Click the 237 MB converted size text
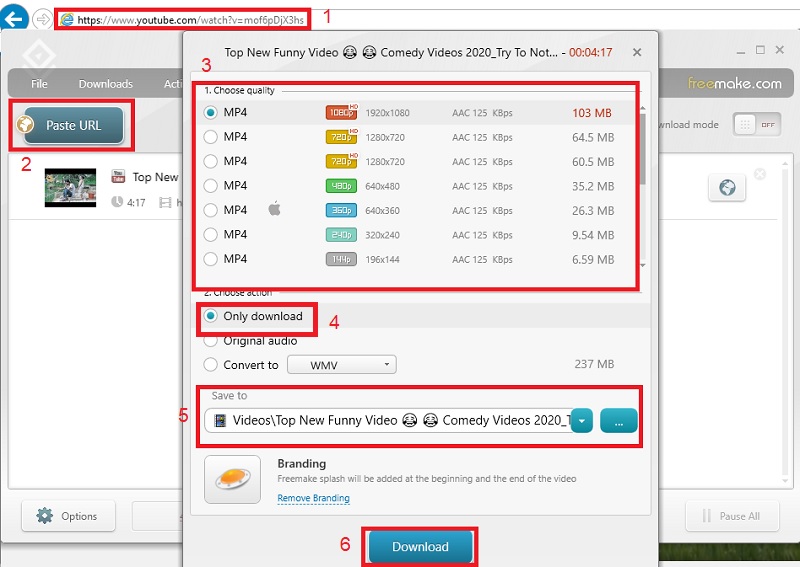The width and height of the screenshot is (800, 567). point(594,364)
